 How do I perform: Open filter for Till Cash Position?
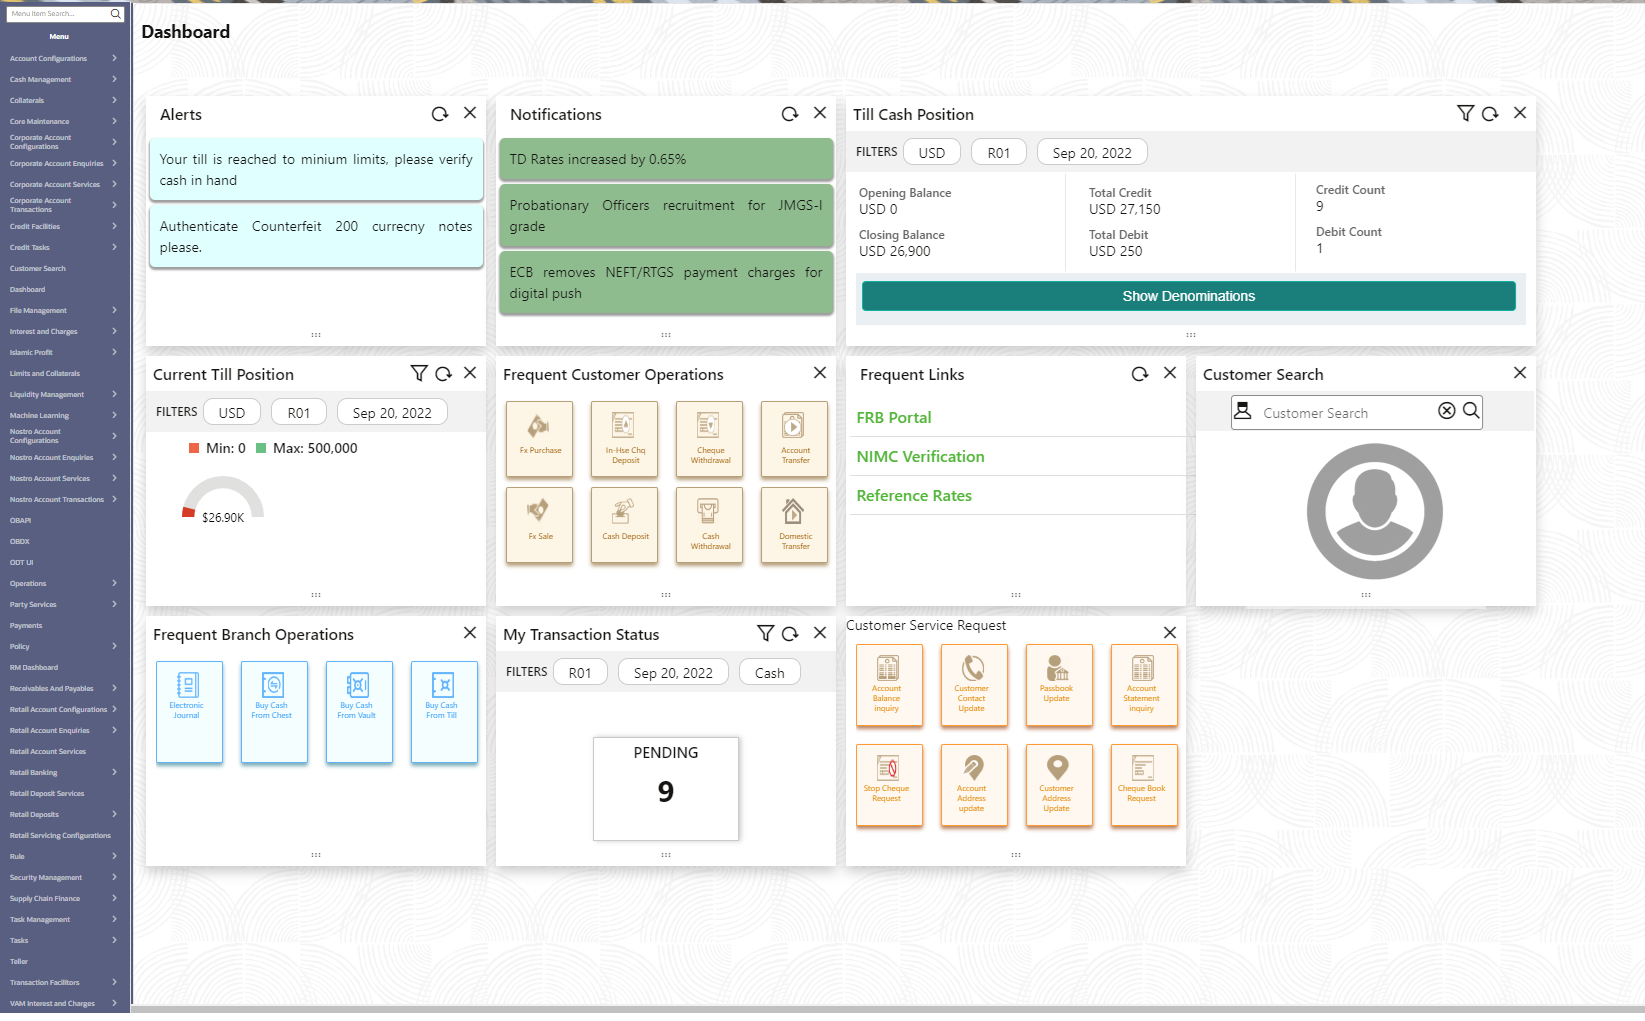point(1465,113)
